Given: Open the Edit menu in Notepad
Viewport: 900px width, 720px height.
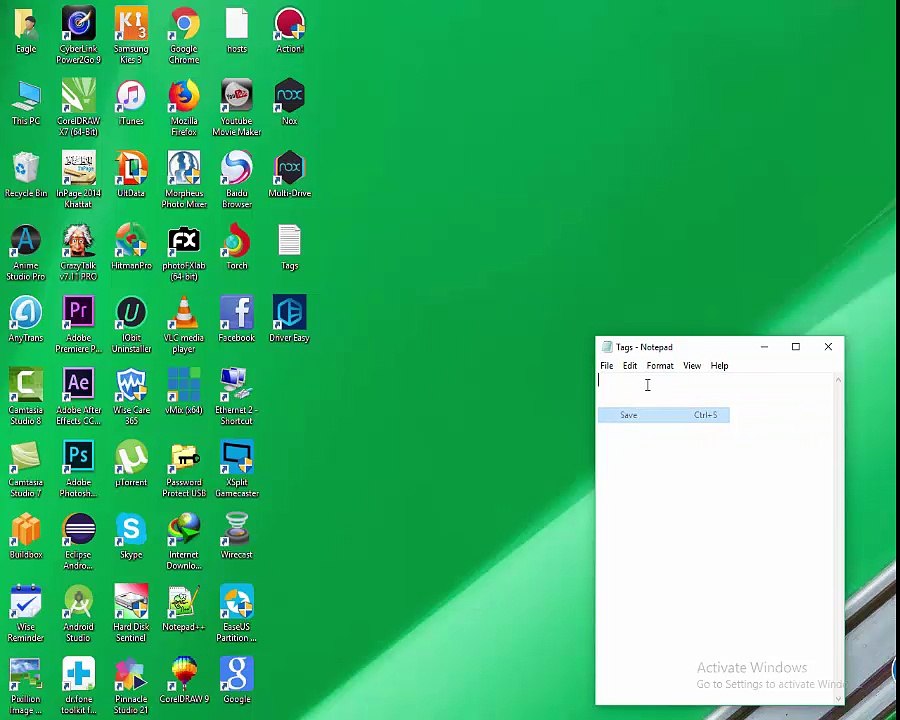Looking at the screenshot, I should [x=630, y=366].
